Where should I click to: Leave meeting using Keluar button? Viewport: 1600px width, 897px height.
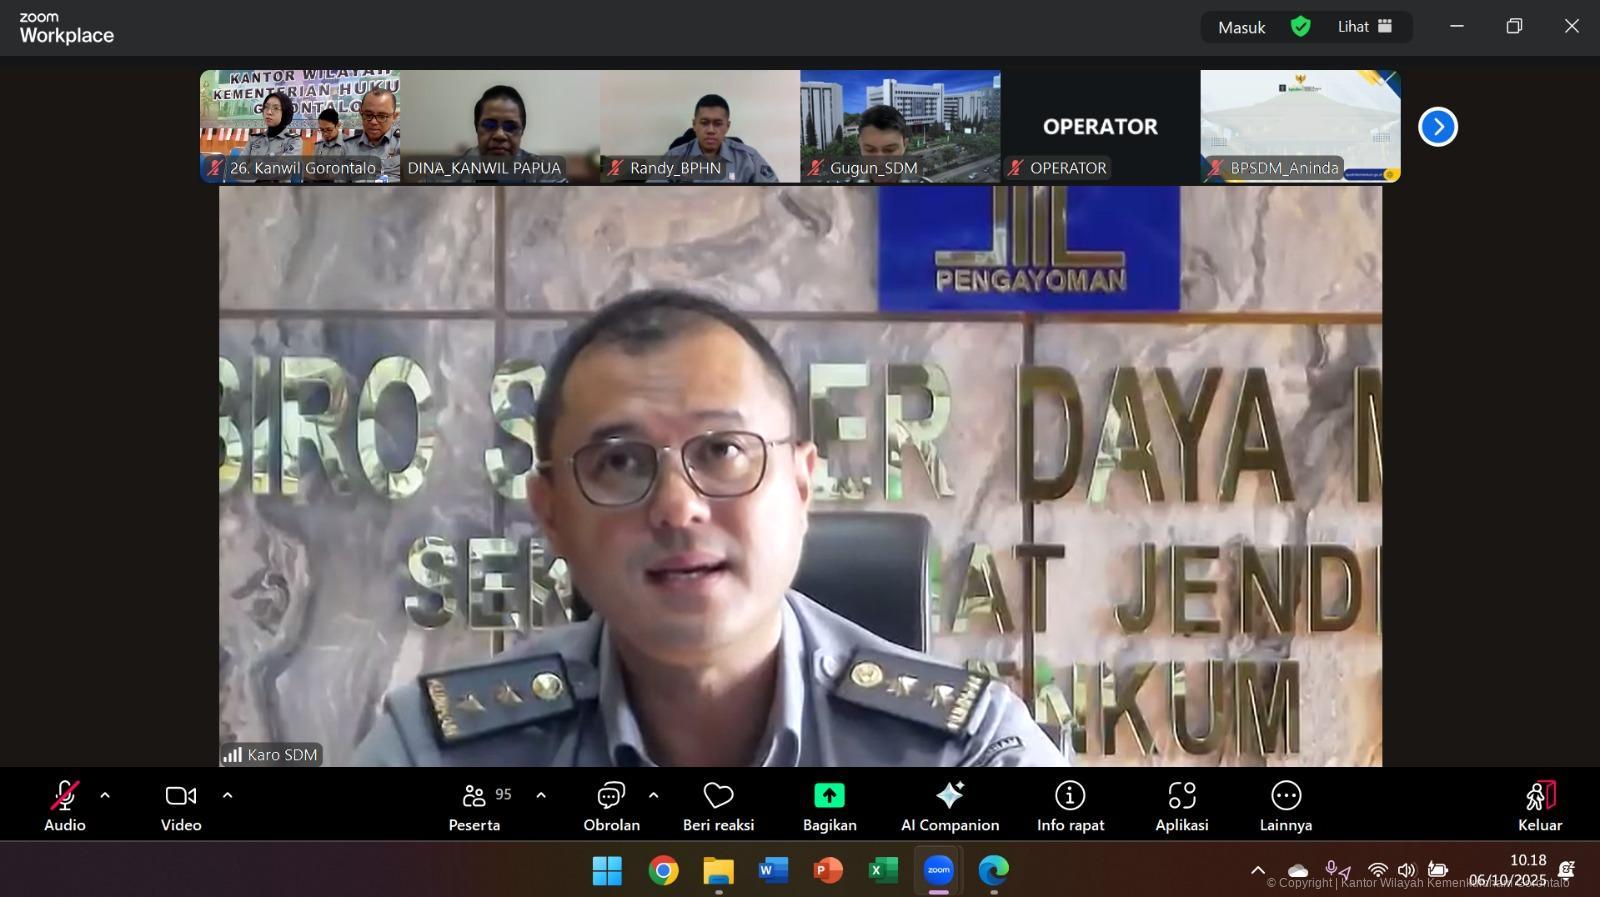coord(1539,805)
